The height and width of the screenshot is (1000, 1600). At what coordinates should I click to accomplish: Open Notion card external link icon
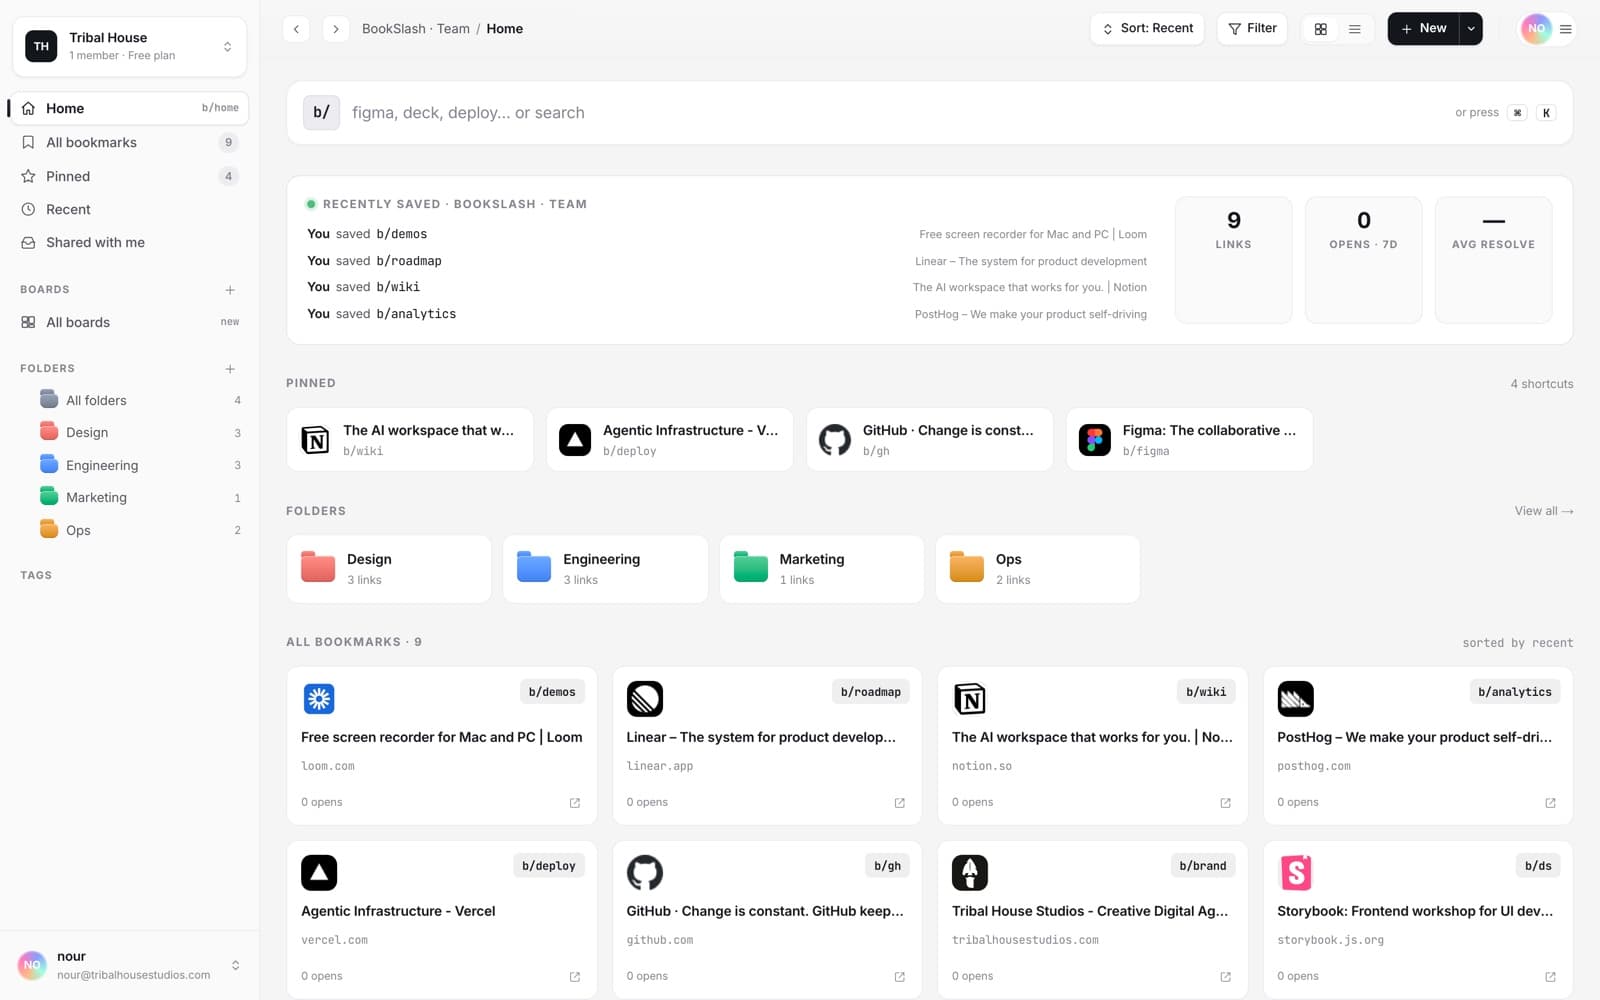tap(1226, 803)
